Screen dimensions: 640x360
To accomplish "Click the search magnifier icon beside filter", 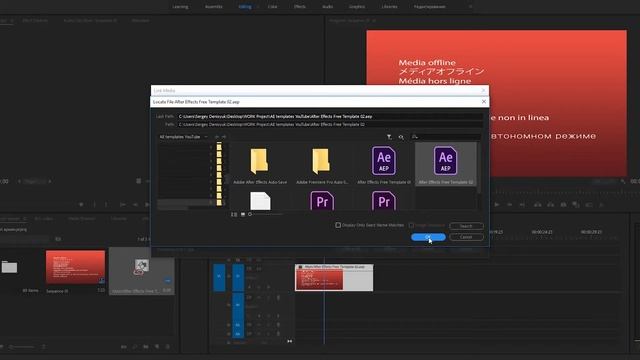I will click(401, 137).
